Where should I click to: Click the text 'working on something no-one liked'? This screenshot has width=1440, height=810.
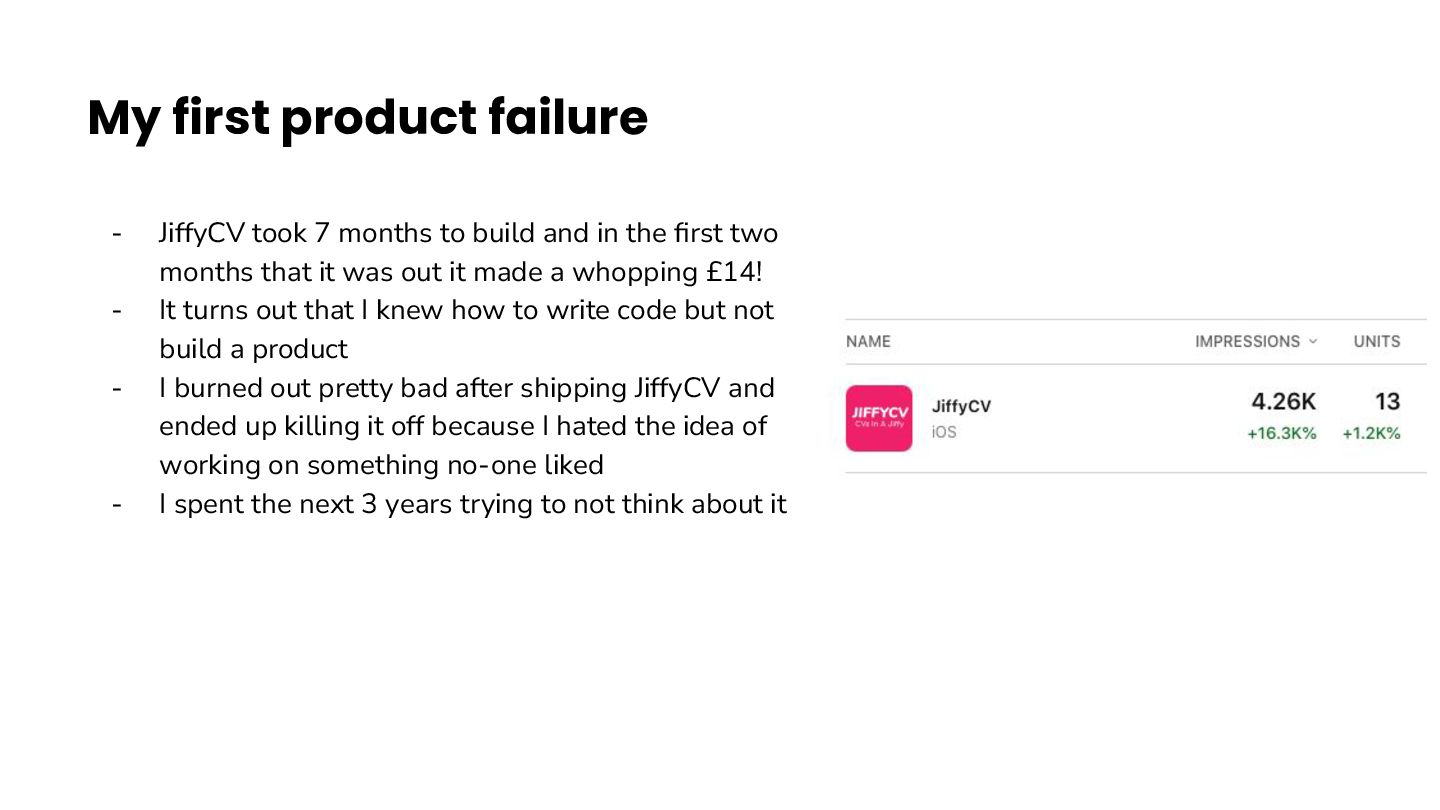pyautogui.click(x=381, y=465)
